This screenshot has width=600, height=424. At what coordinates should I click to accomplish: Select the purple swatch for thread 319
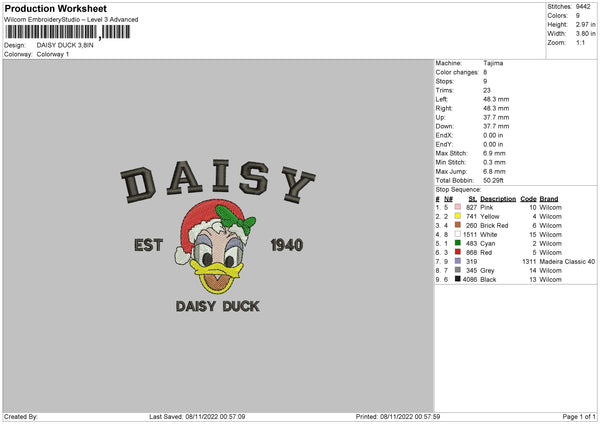458,261
